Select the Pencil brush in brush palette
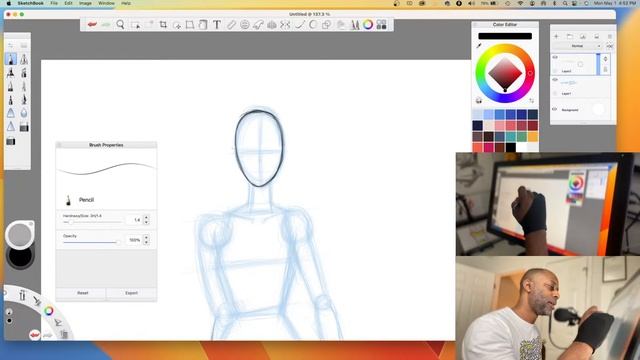Screen dimensions: 640x360 click(x=11, y=59)
